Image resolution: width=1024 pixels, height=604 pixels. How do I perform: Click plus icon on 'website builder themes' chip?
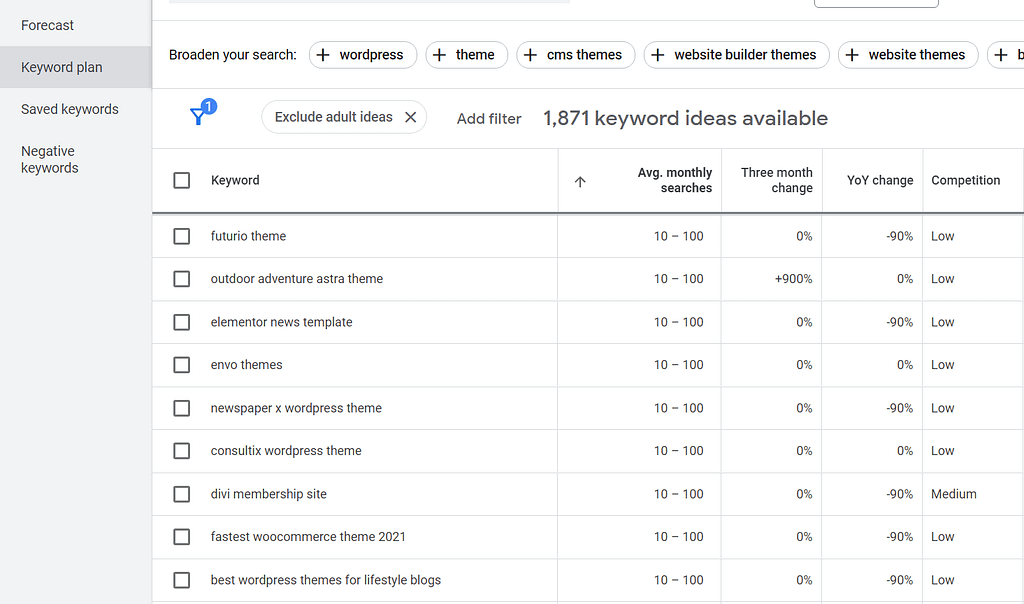click(658, 55)
